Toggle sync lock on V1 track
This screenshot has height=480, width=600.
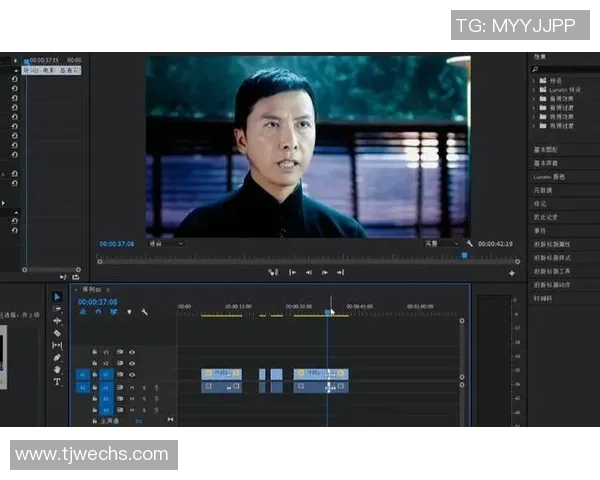(120, 375)
